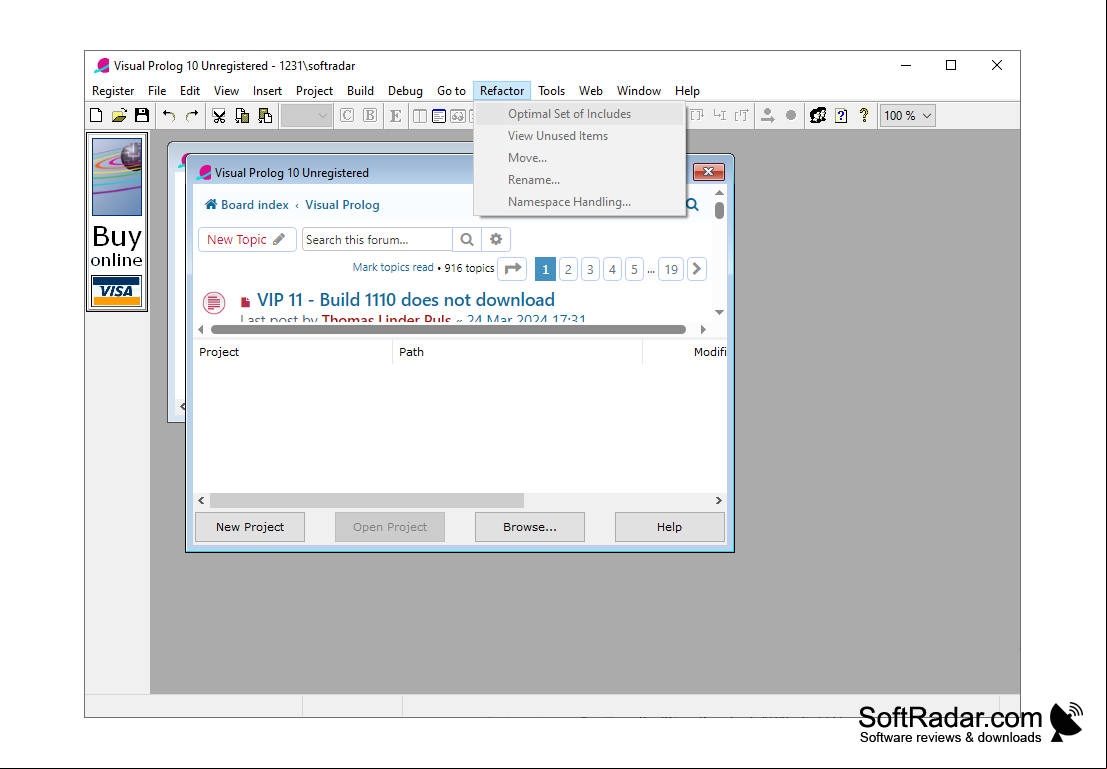Click the Save floppy disk icon

click(142, 115)
